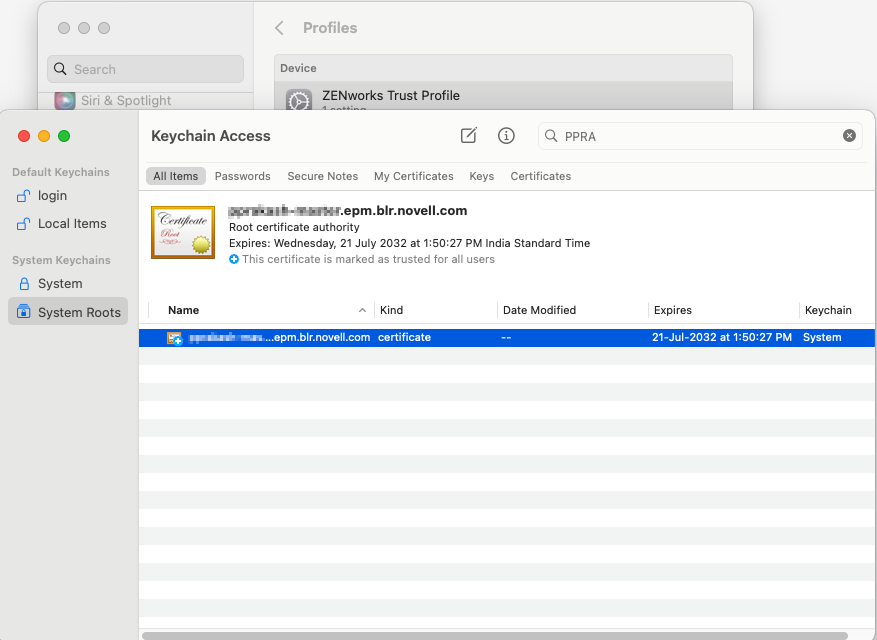Viewport: 877px width, 640px height.
Task: Clear the PPRA search text
Action: 849,136
